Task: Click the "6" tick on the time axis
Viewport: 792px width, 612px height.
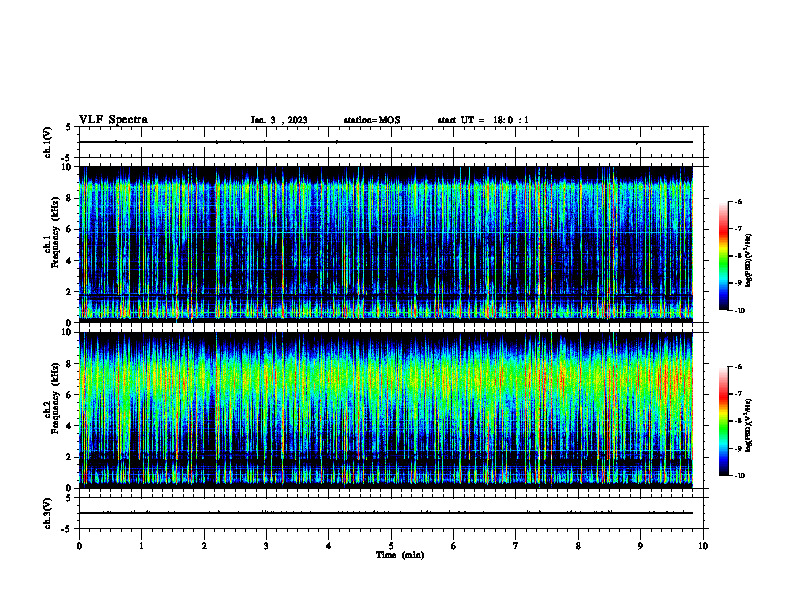Action: click(x=454, y=546)
